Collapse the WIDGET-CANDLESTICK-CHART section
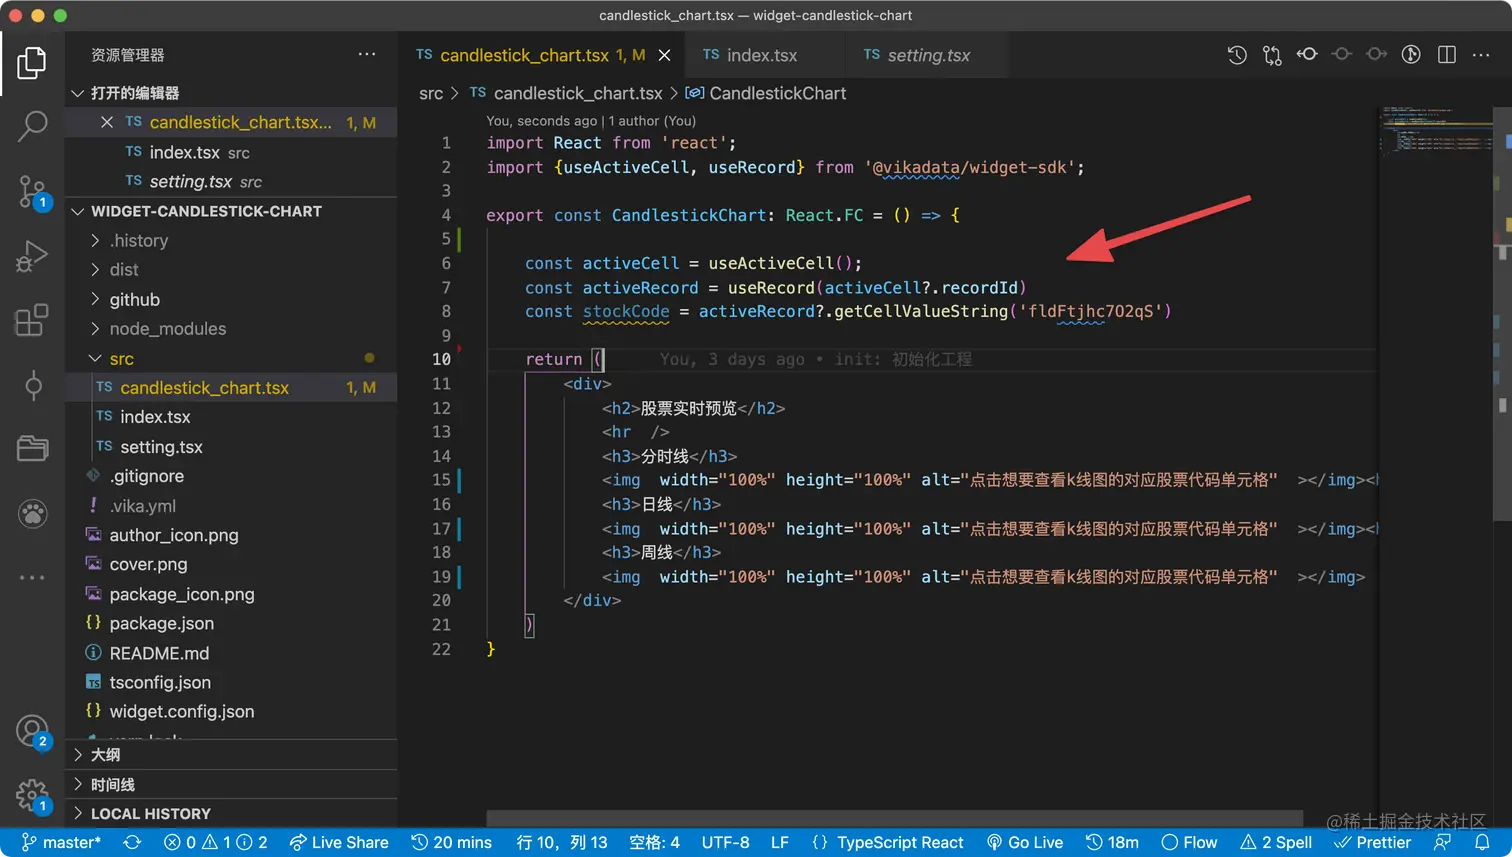The width and height of the screenshot is (1512, 857). (x=231, y=211)
